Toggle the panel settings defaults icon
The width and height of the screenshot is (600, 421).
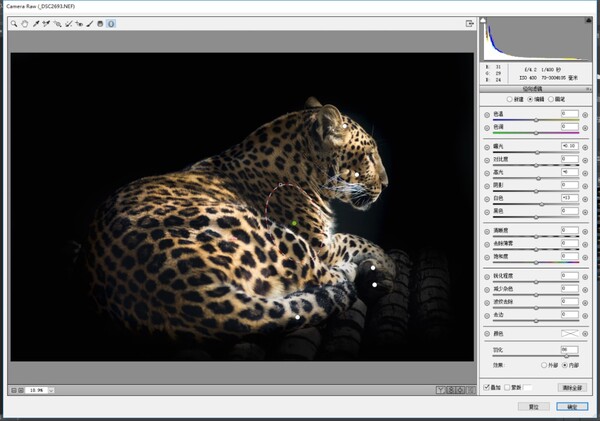point(471,390)
